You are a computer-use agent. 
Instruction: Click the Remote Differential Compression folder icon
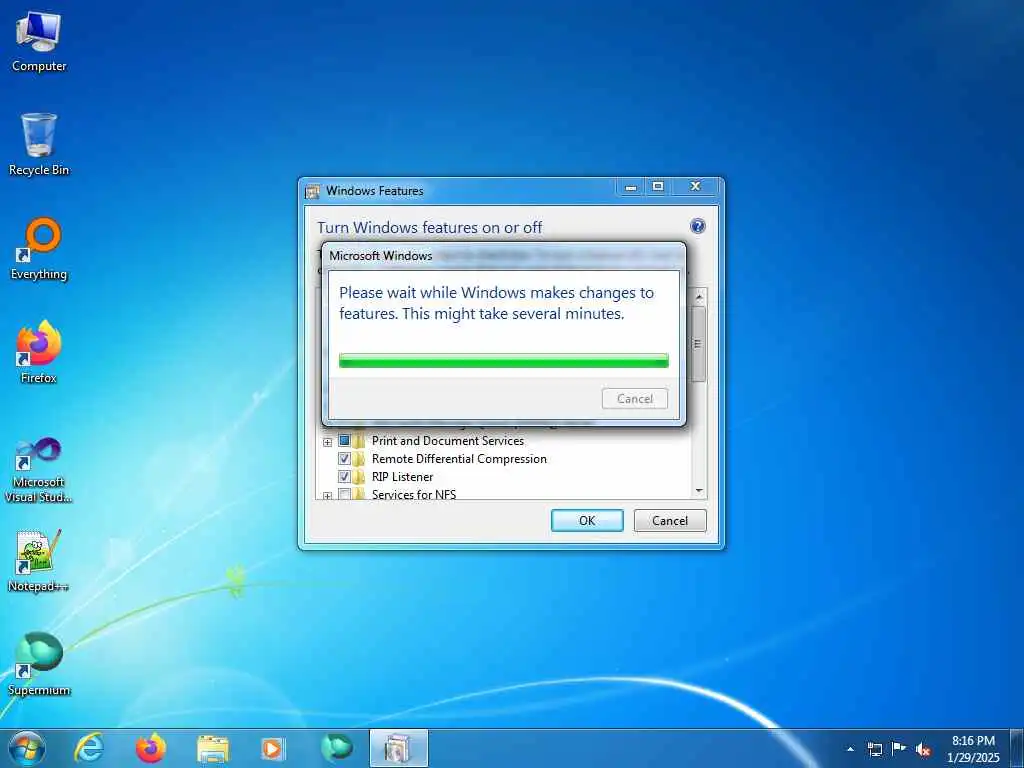[359, 458]
